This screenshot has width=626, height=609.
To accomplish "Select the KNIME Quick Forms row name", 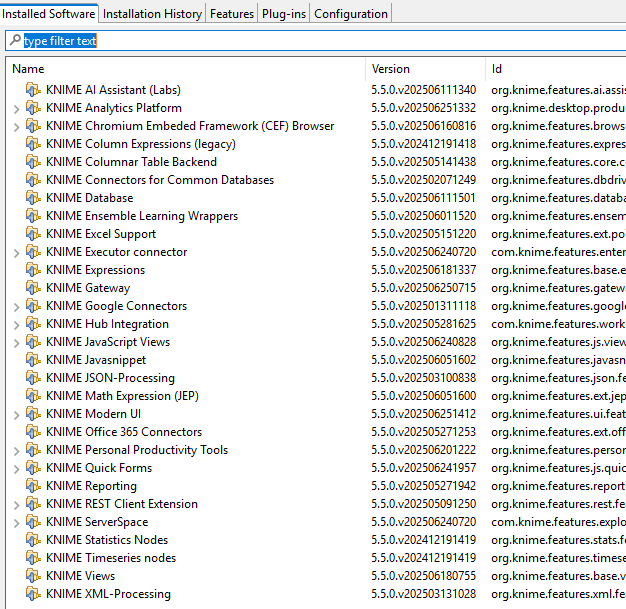I will click(x=99, y=468).
